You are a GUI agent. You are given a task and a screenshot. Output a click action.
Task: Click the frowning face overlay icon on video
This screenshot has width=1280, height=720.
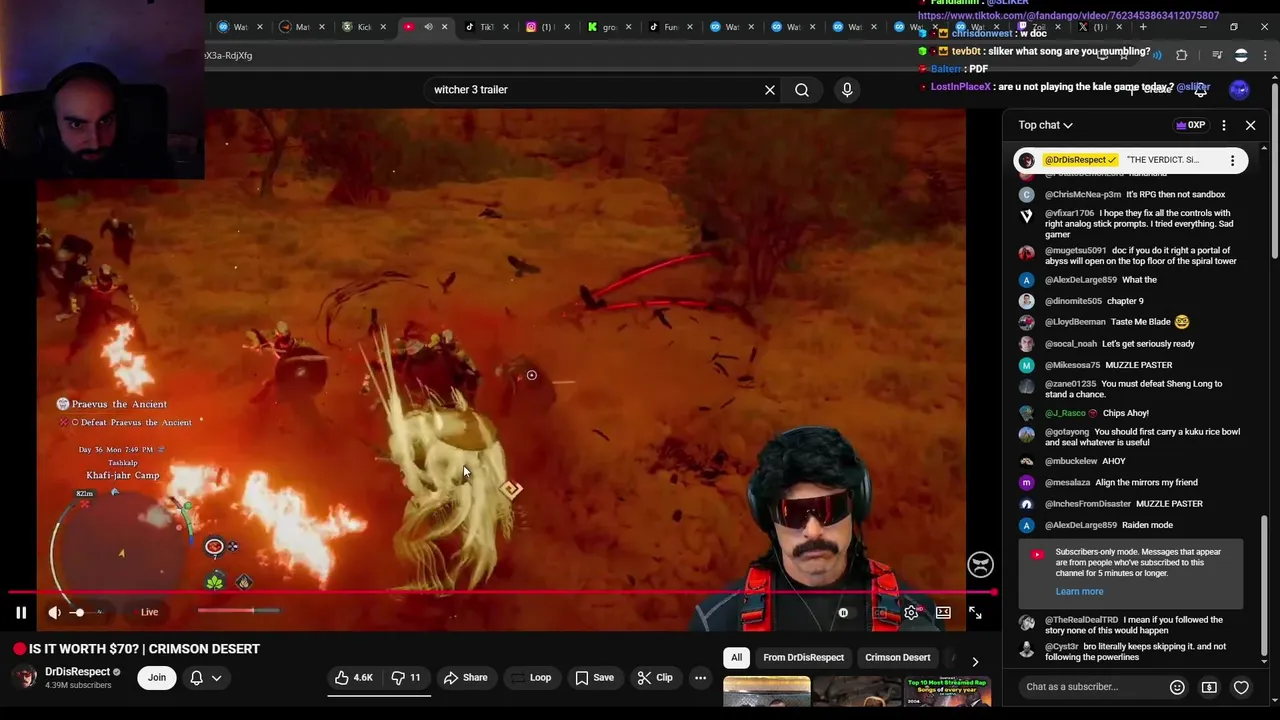(980, 565)
